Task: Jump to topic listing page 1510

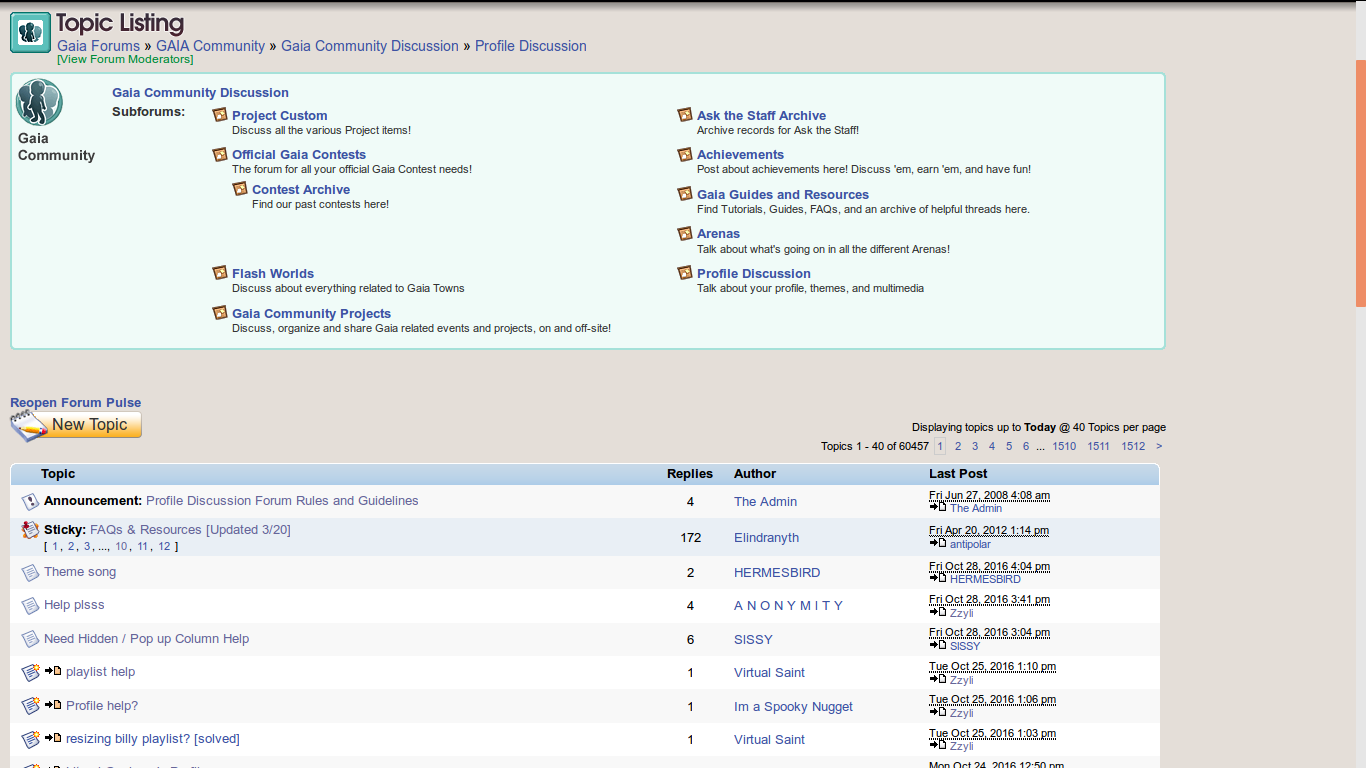Action: pyautogui.click(x=1064, y=446)
